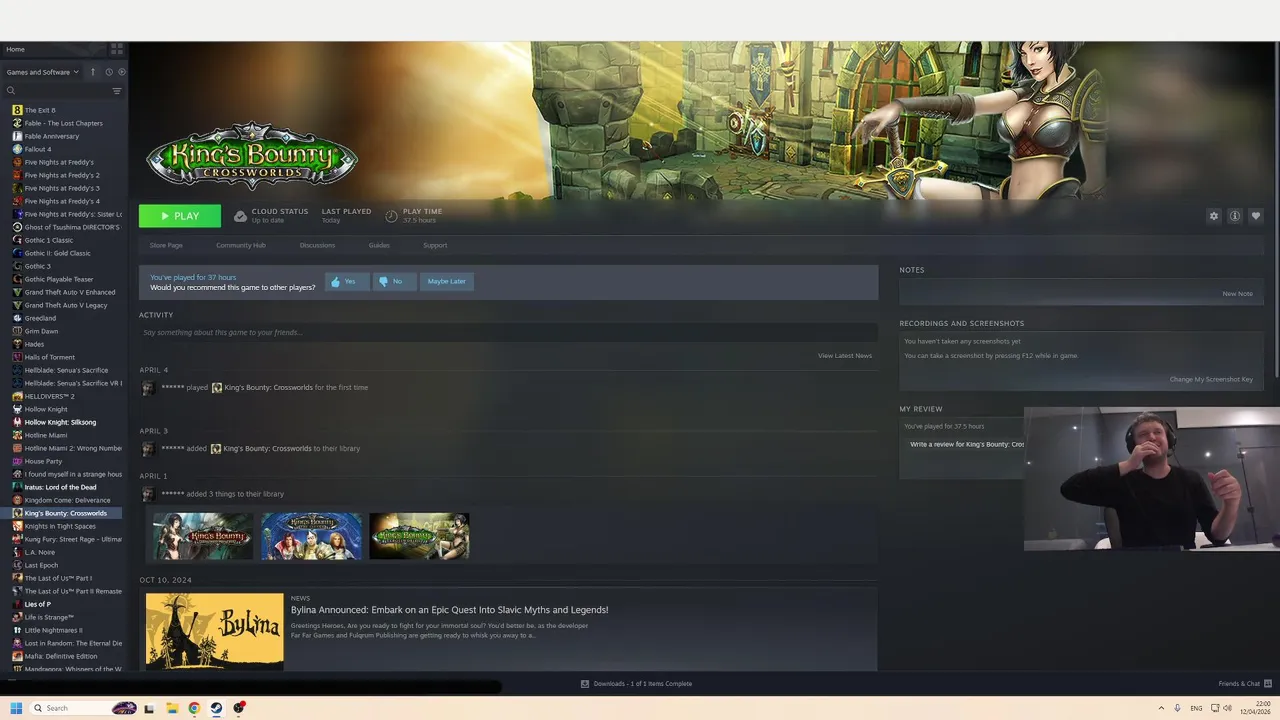Screen dimensions: 1280x720
Task: Select L.A. Noire in library
Action: click(x=40, y=552)
